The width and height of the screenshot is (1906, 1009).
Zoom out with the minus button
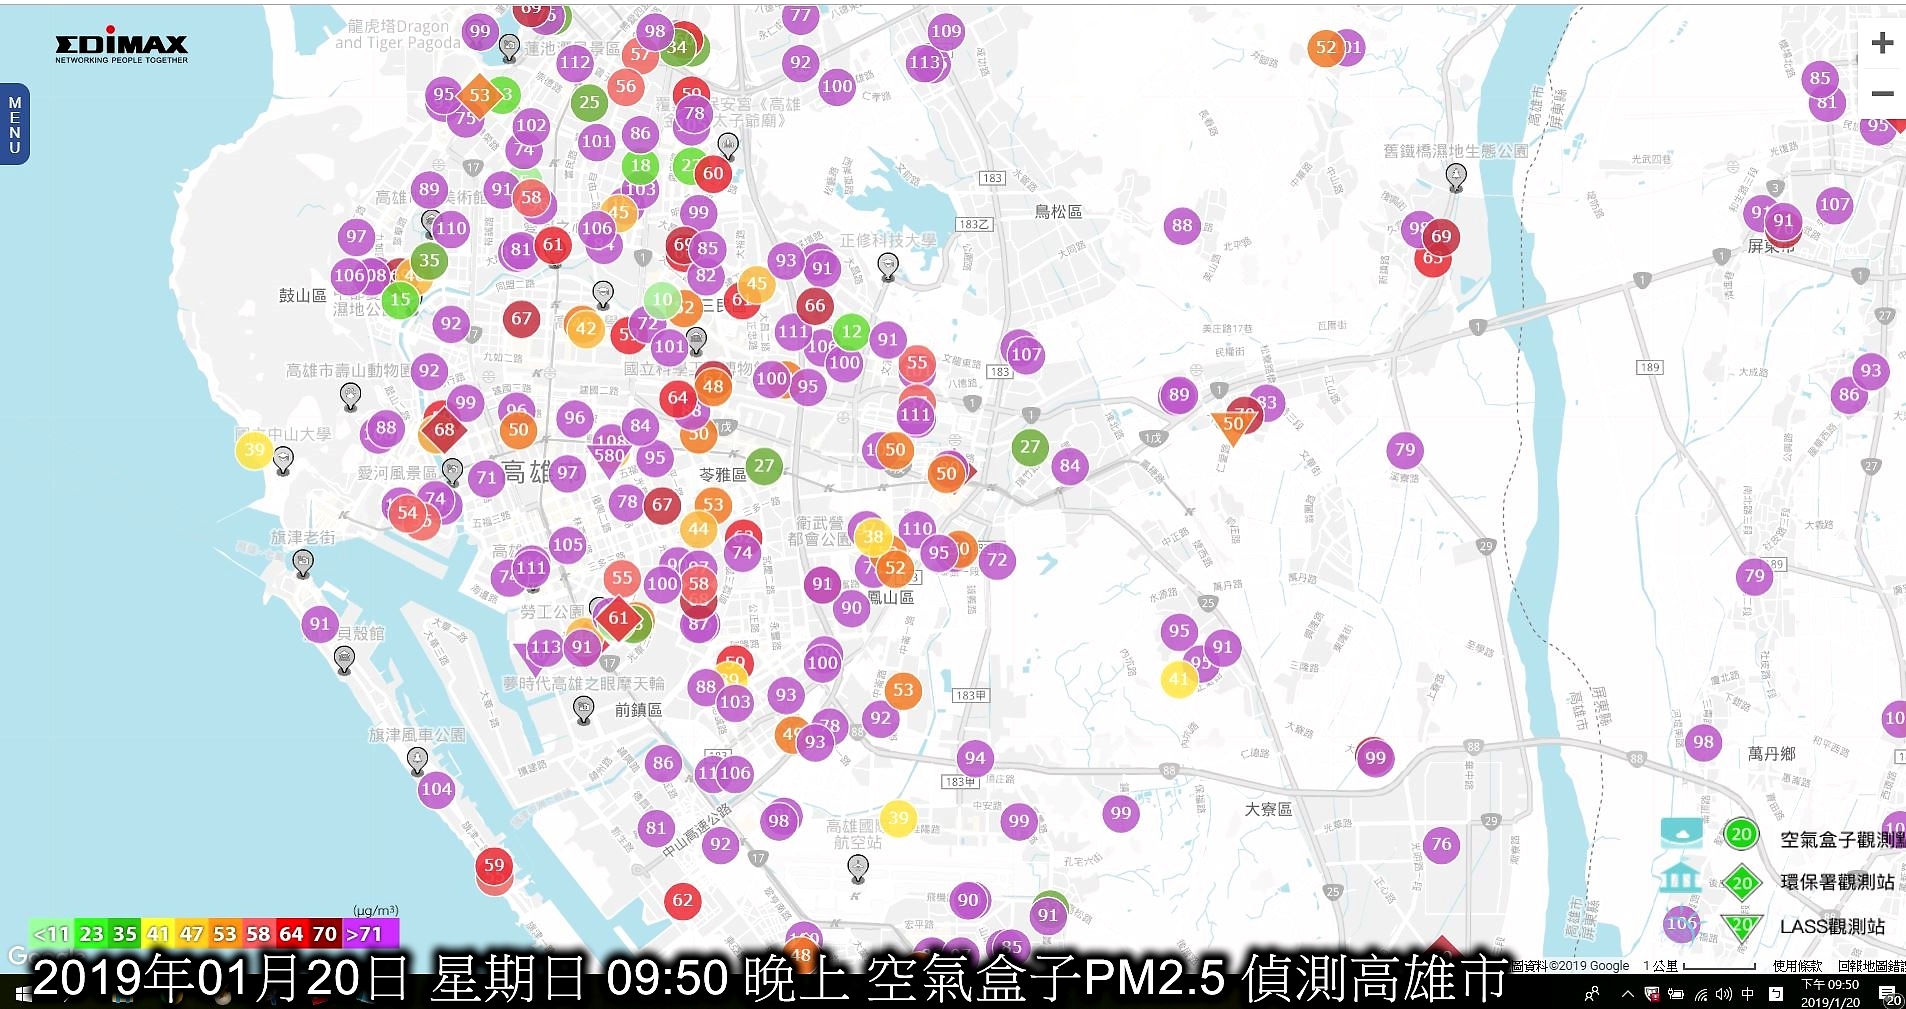(1882, 94)
